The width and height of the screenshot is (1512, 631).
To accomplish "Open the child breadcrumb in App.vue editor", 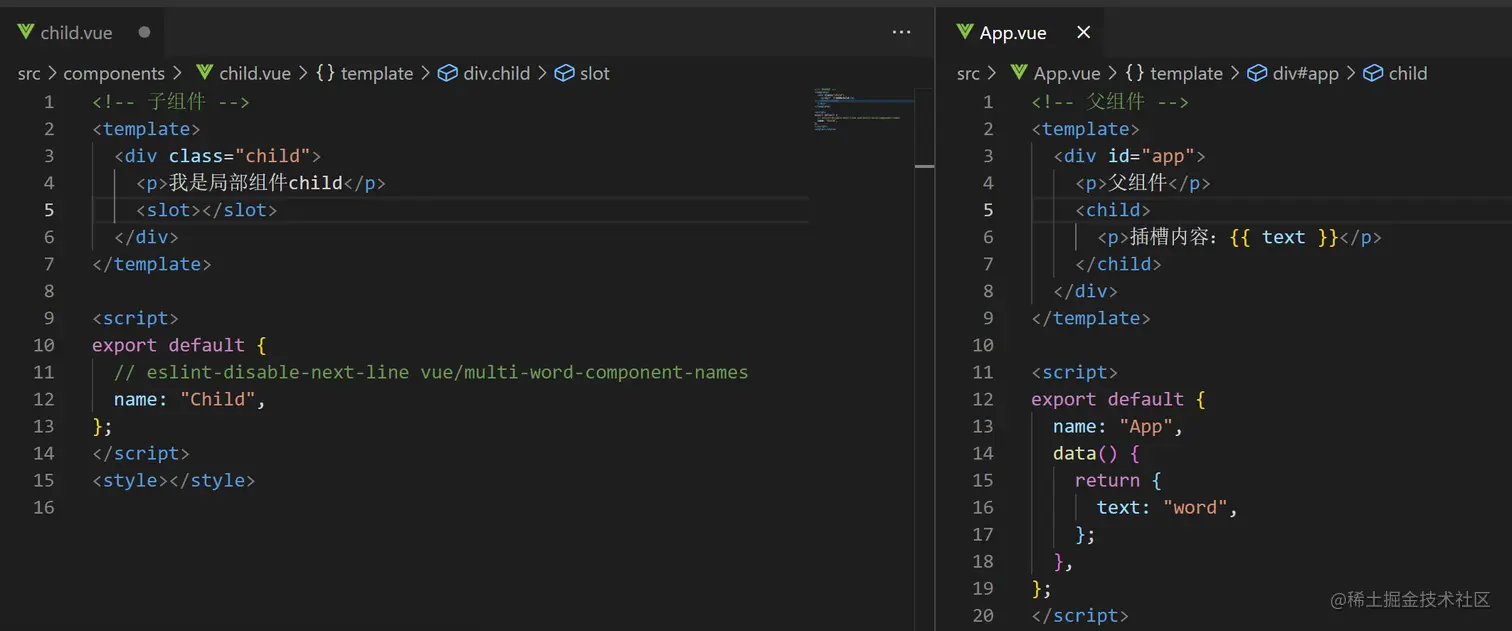I will coord(1407,73).
